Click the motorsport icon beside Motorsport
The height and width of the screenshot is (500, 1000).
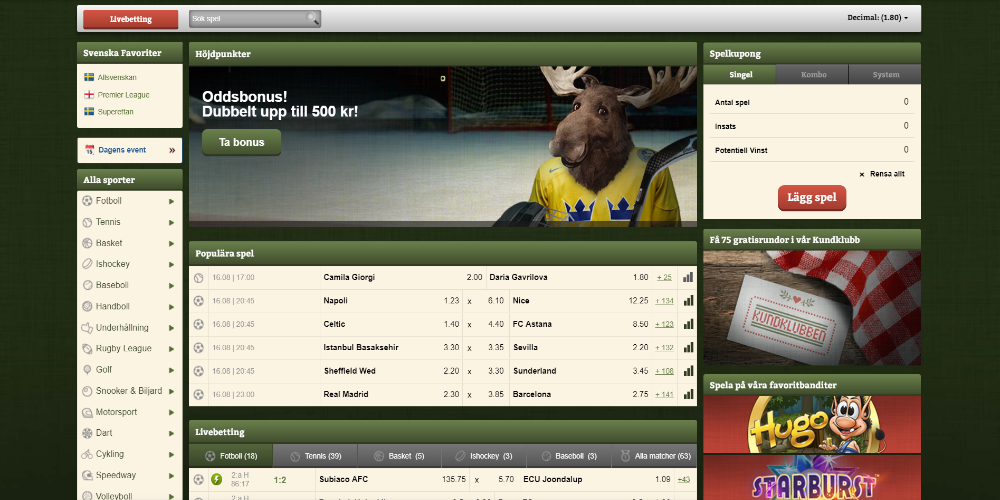coord(87,412)
